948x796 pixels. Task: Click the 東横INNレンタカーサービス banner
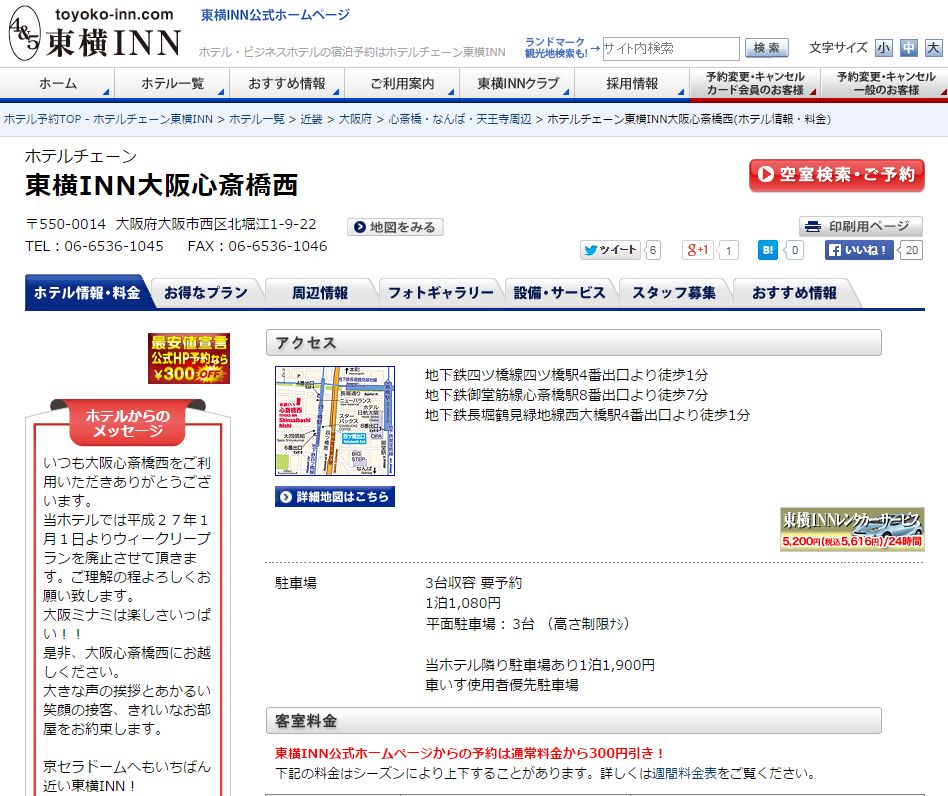coord(852,529)
